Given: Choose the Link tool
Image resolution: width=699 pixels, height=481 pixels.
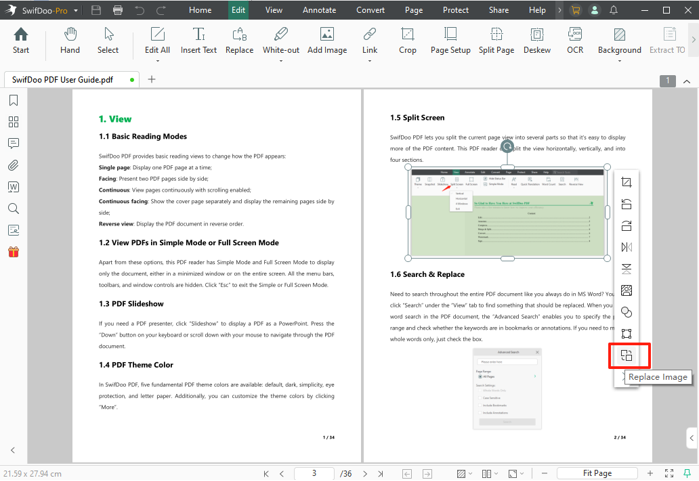Looking at the screenshot, I should click(x=370, y=40).
